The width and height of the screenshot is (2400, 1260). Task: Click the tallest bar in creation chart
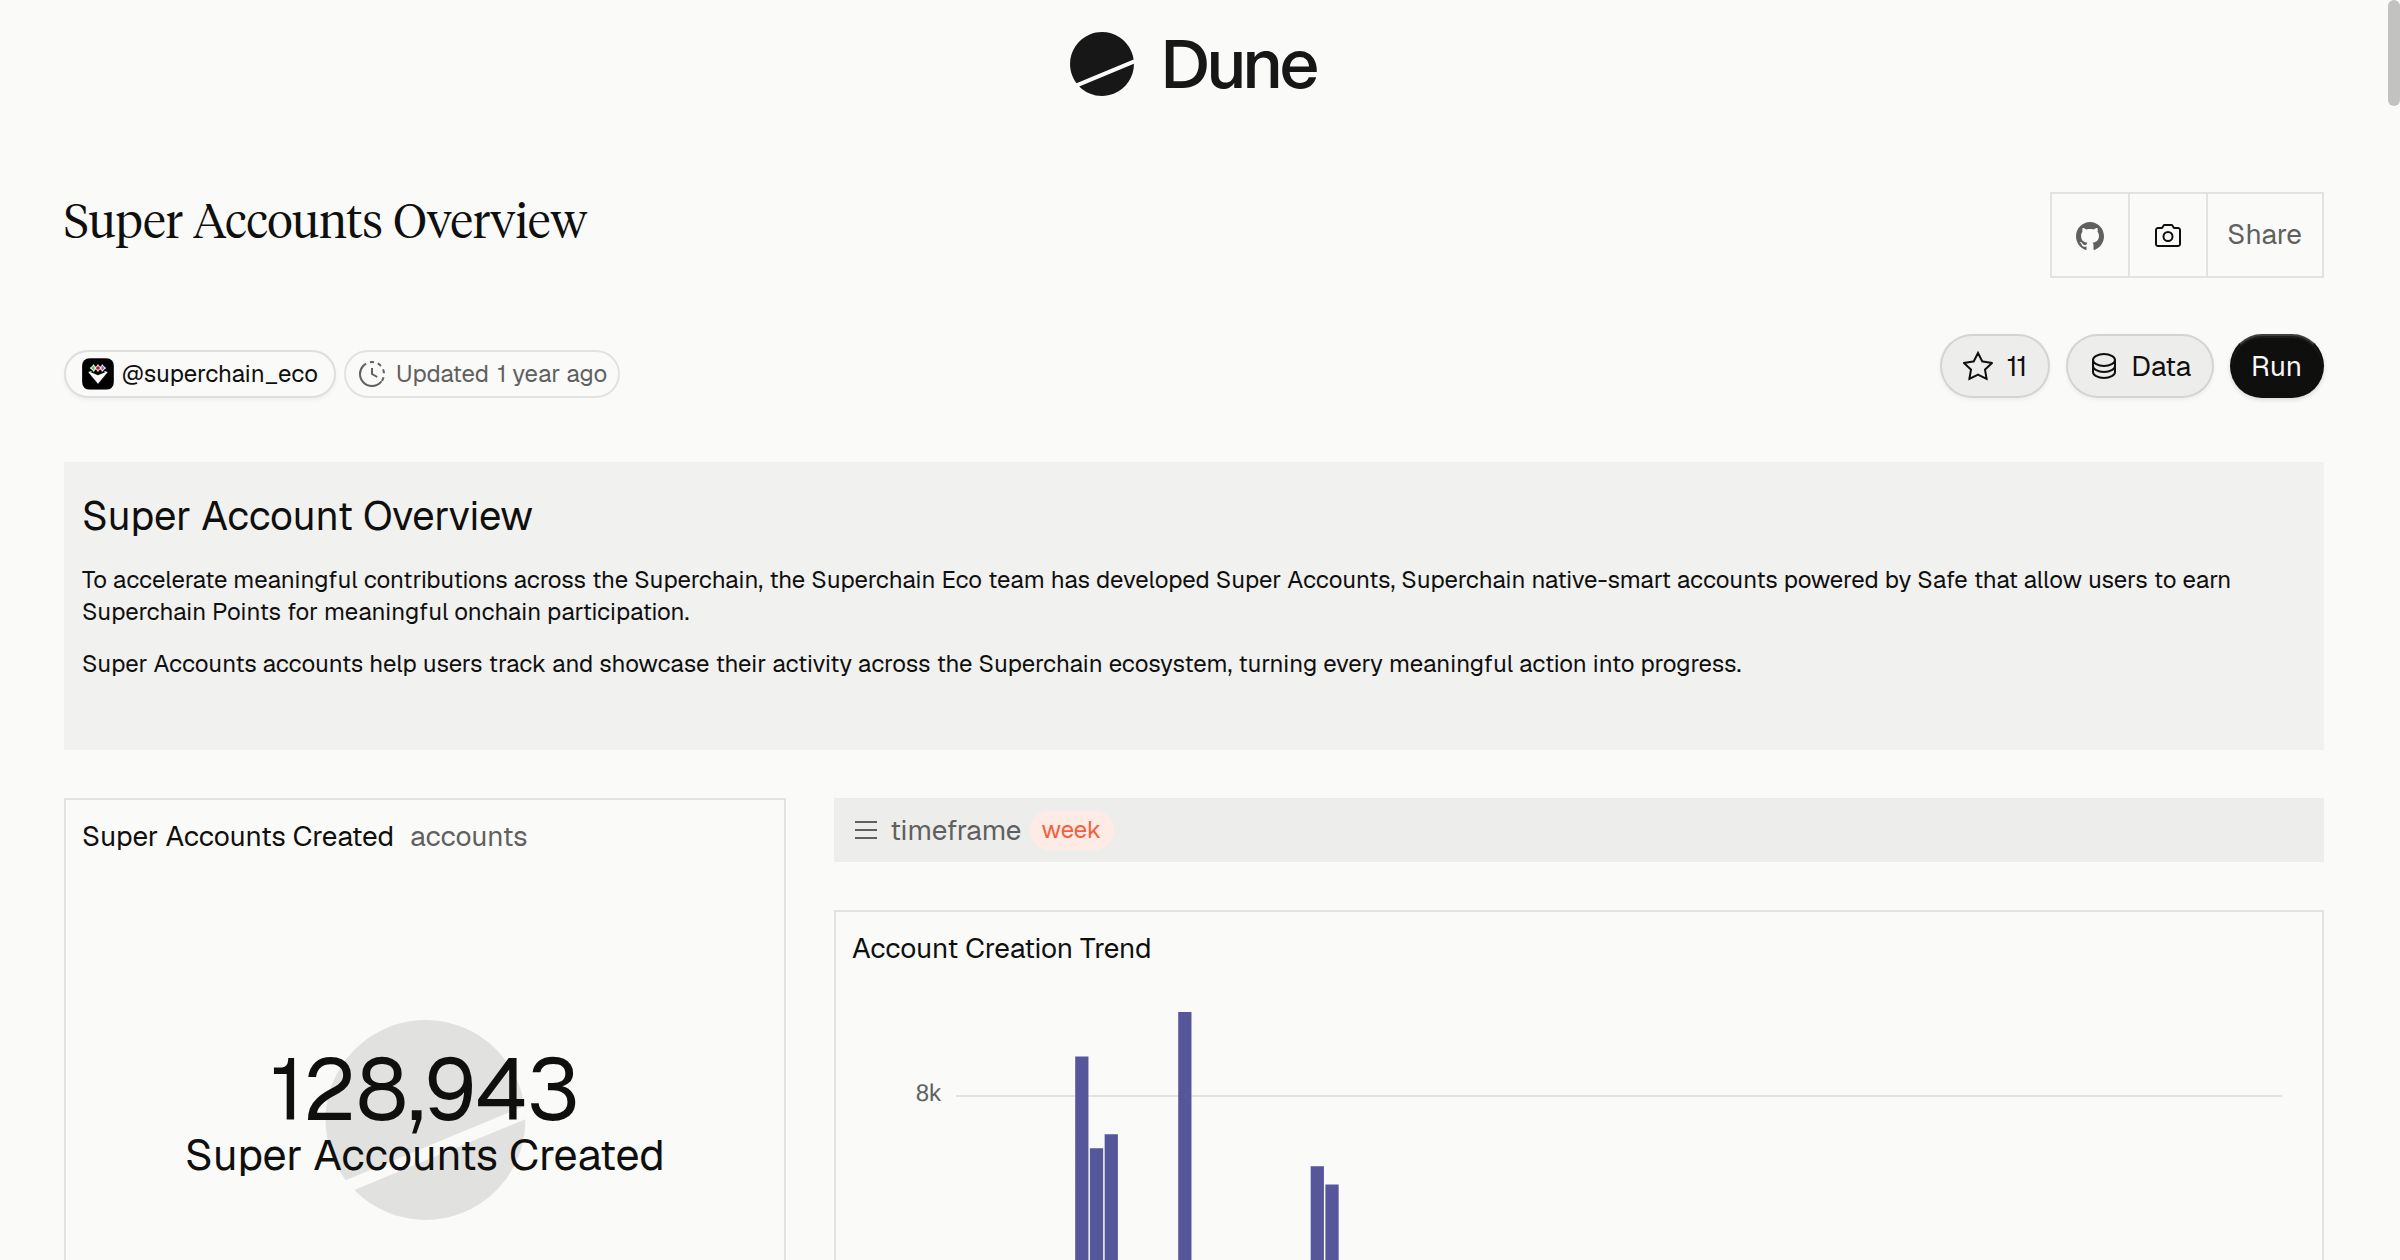point(1185,1136)
